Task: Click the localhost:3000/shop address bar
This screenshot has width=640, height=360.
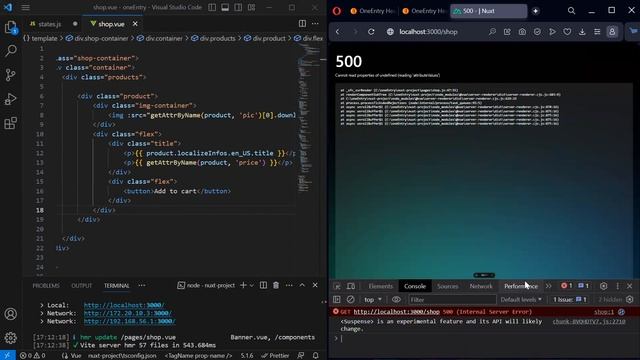Action: pyautogui.click(x=428, y=32)
